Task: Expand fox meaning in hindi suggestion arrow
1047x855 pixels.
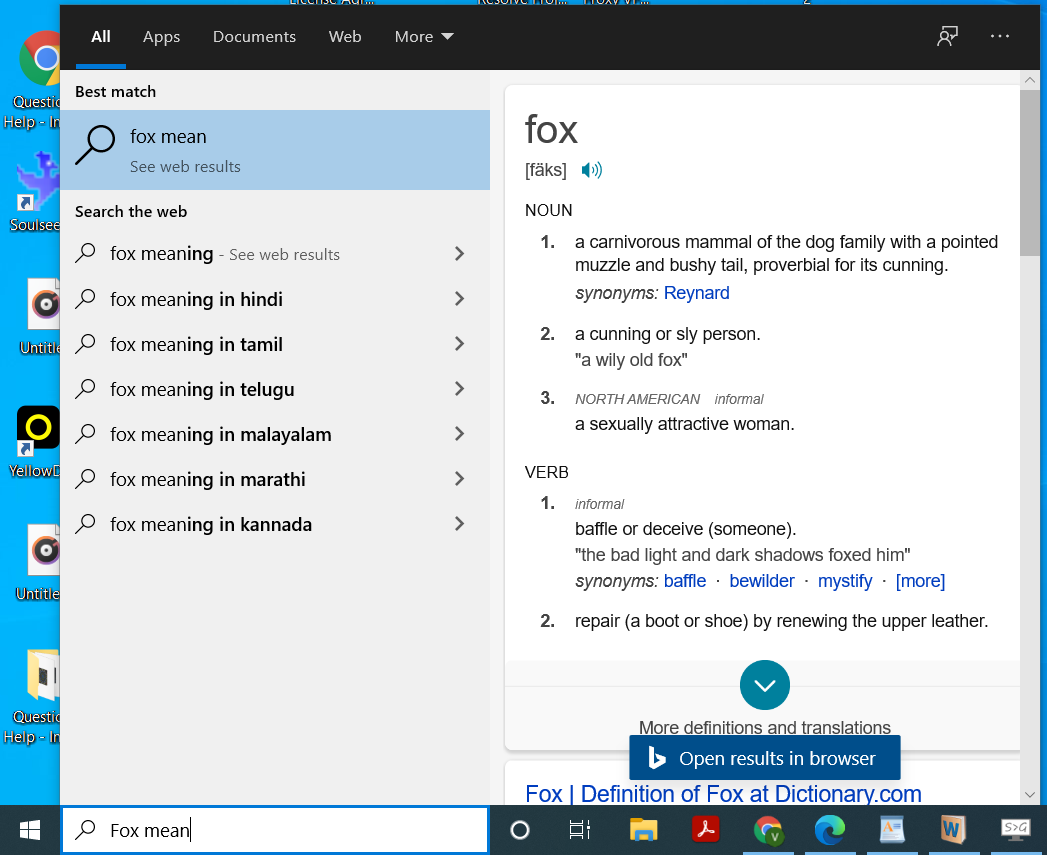Action: point(459,299)
